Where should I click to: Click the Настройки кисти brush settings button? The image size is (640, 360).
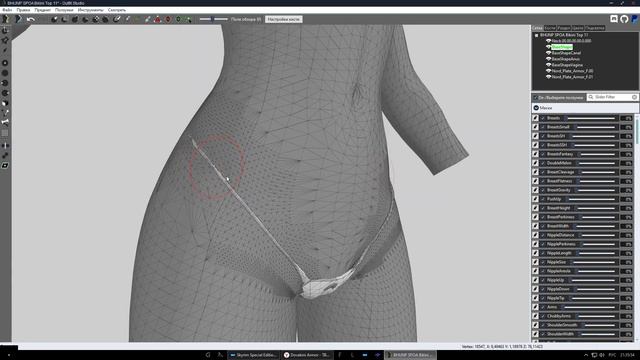(x=284, y=19)
